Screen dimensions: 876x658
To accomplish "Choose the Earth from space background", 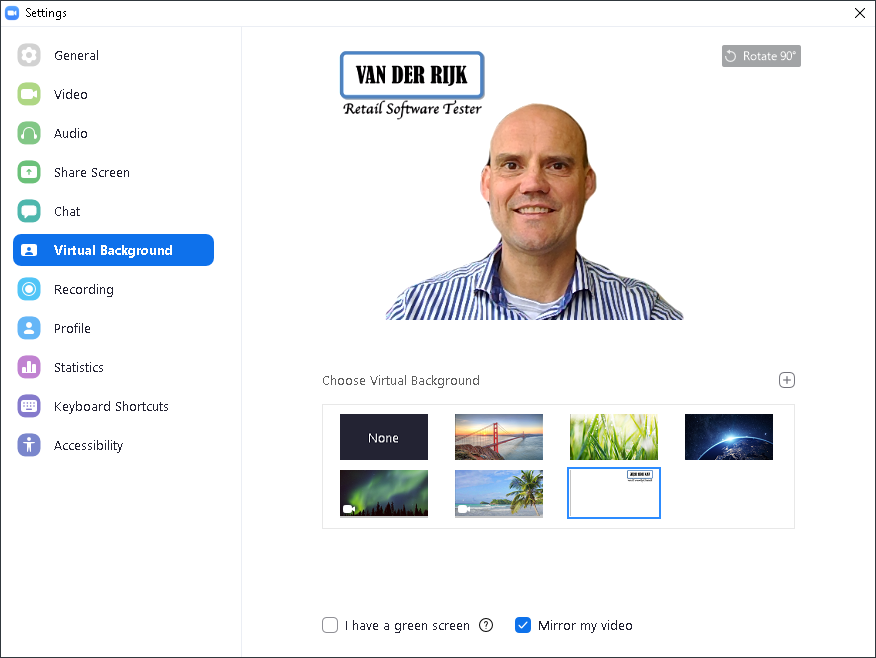I will pyautogui.click(x=728, y=437).
